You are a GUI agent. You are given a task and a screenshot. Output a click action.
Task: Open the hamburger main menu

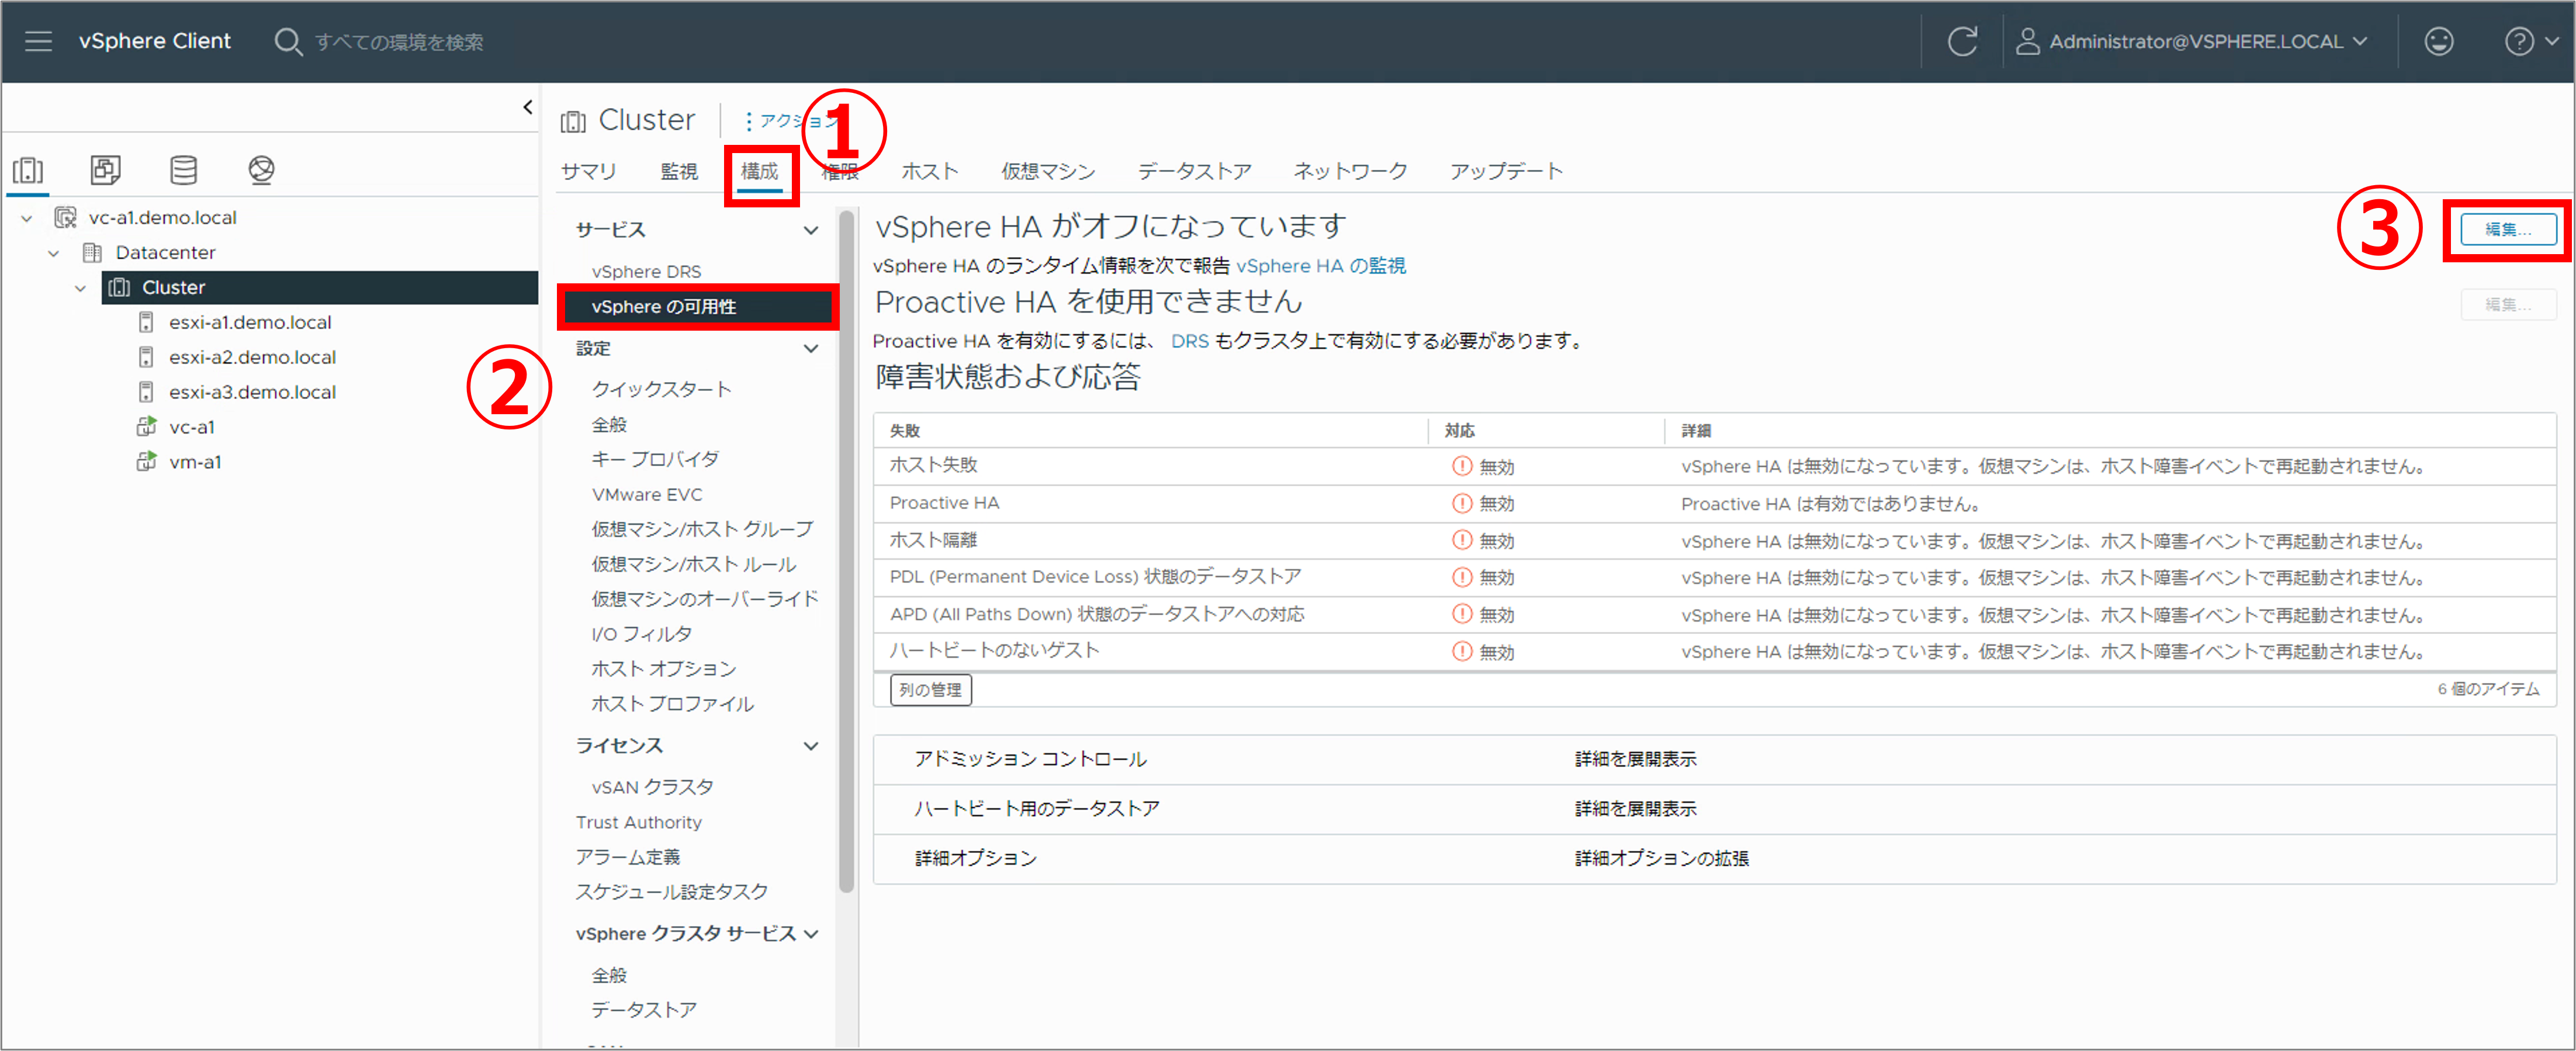[x=38, y=41]
